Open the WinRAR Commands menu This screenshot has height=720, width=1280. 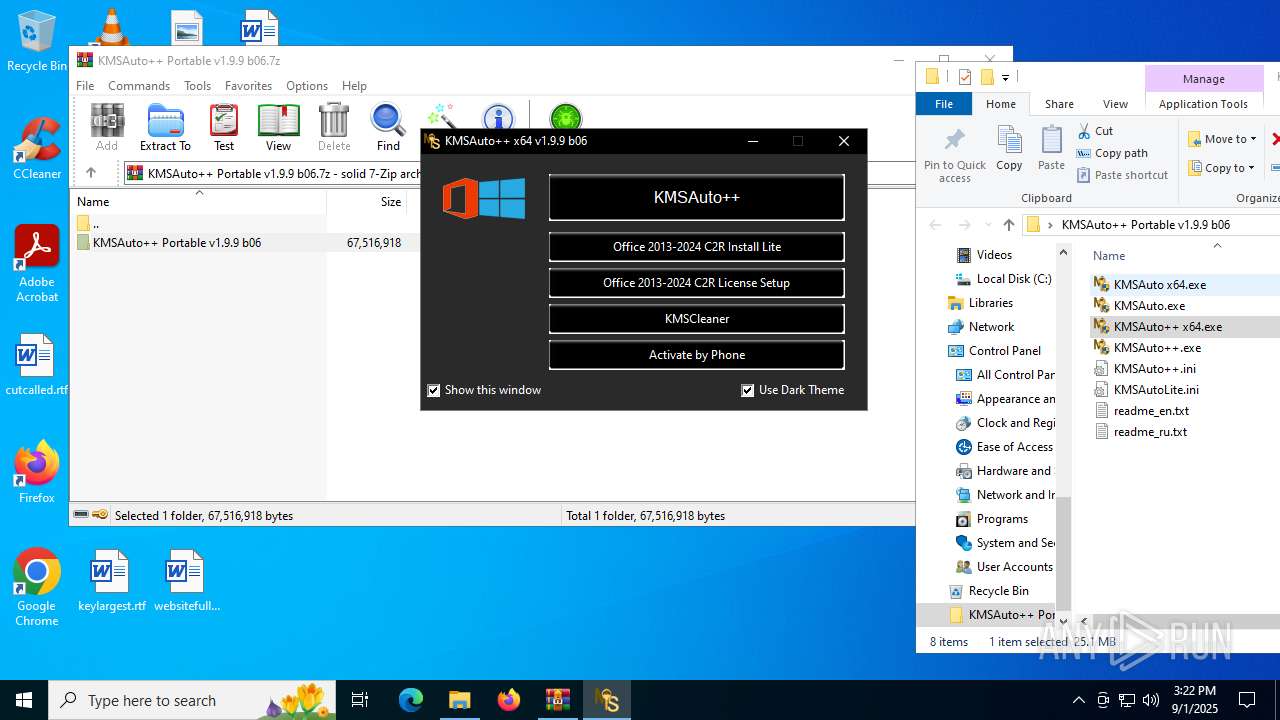[x=139, y=86]
